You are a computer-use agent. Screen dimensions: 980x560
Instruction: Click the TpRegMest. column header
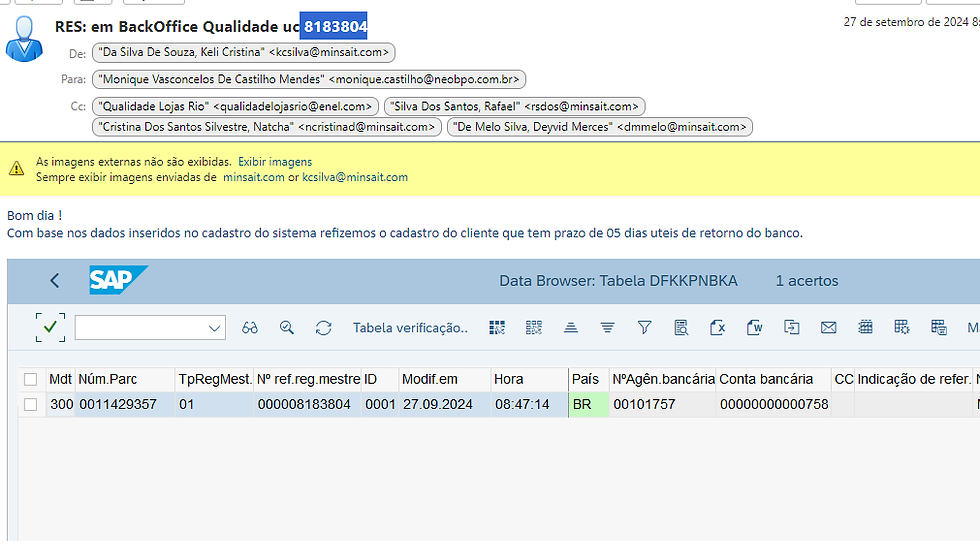click(214, 379)
